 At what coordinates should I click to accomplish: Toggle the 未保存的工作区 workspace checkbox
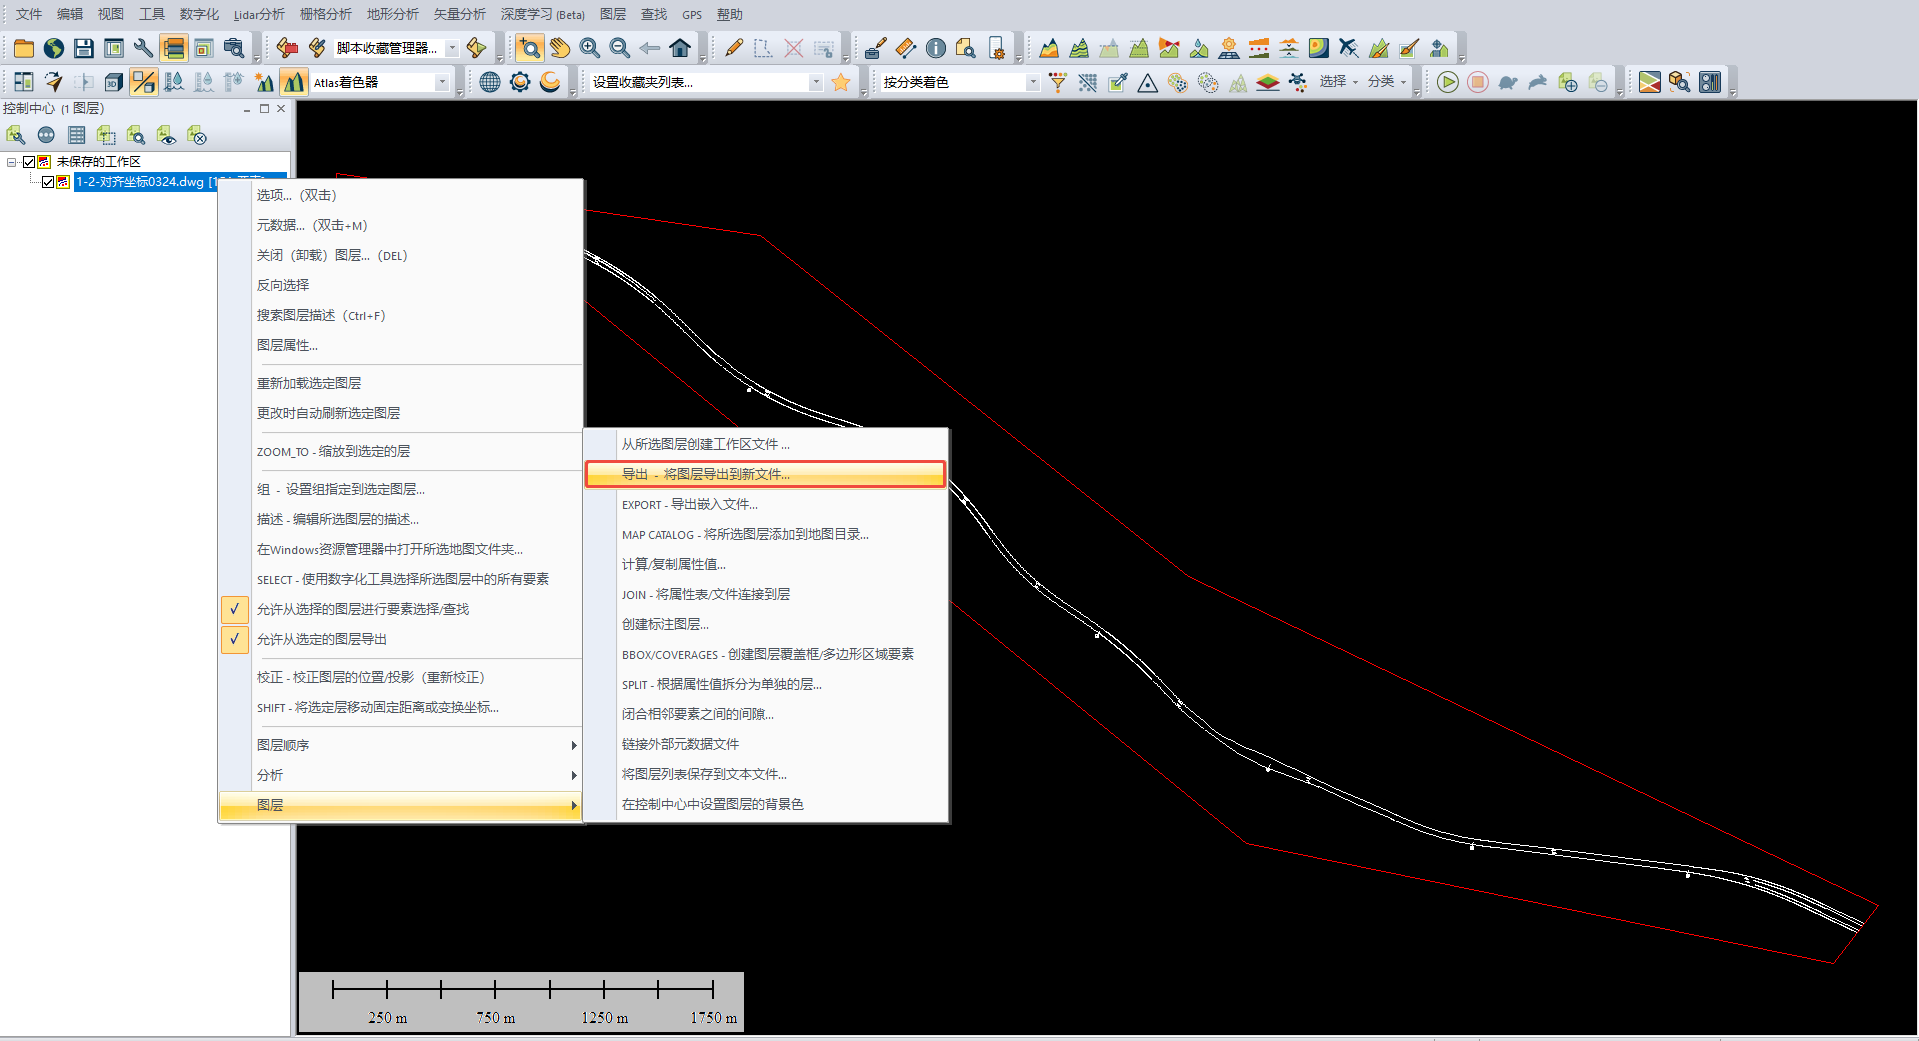tap(29, 161)
